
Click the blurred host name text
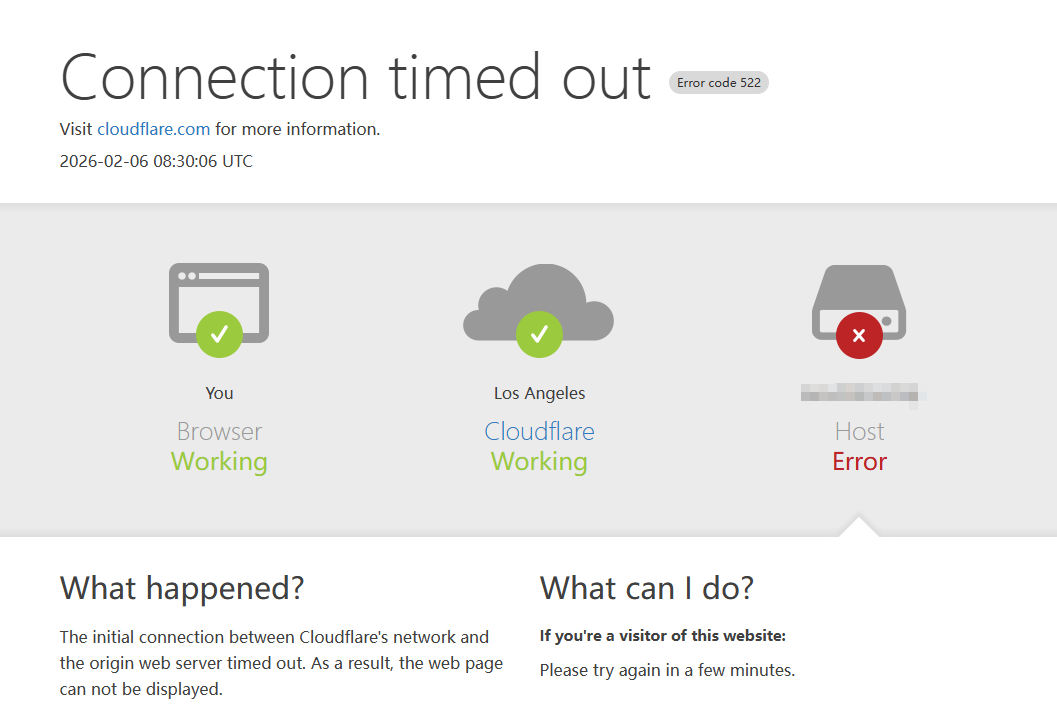[x=860, y=393]
